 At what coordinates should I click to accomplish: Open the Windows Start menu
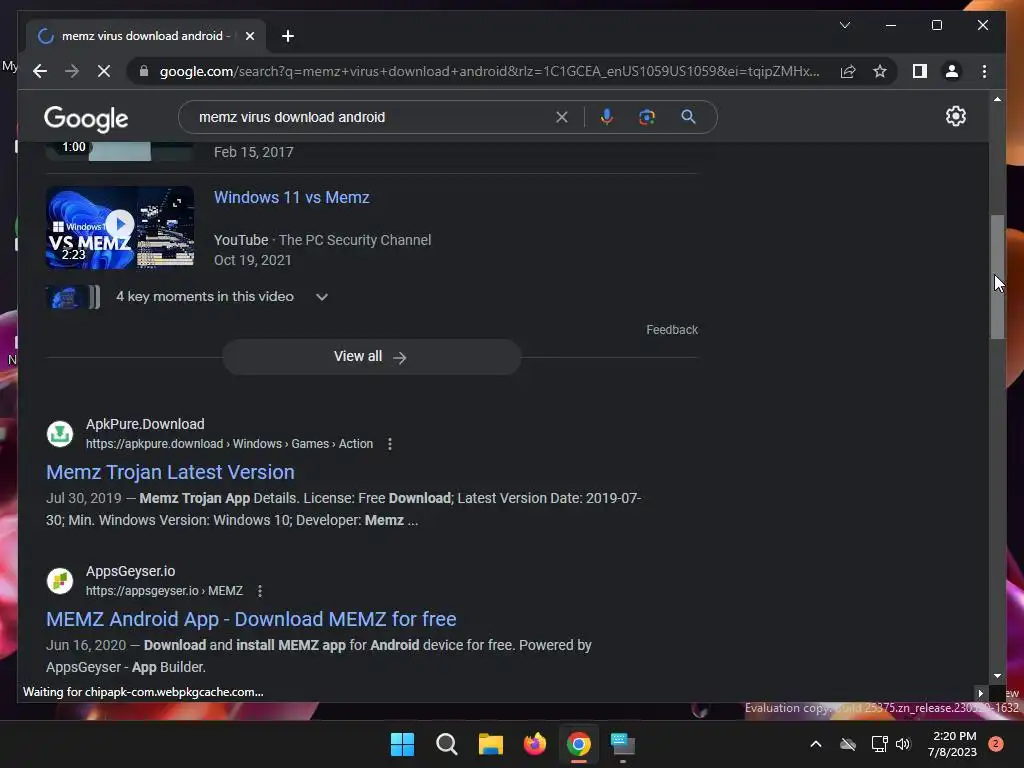coord(402,744)
